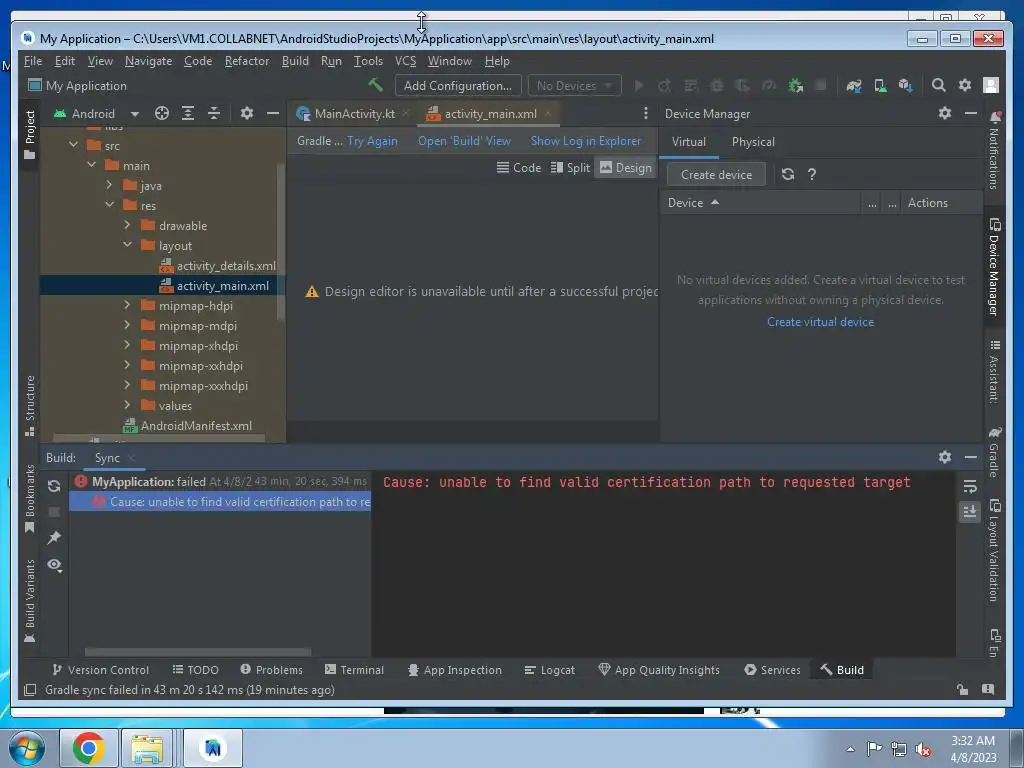Click the user account avatar icon
Image resolution: width=1024 pixels, height=768 pixels.
[x=991, y=85]
